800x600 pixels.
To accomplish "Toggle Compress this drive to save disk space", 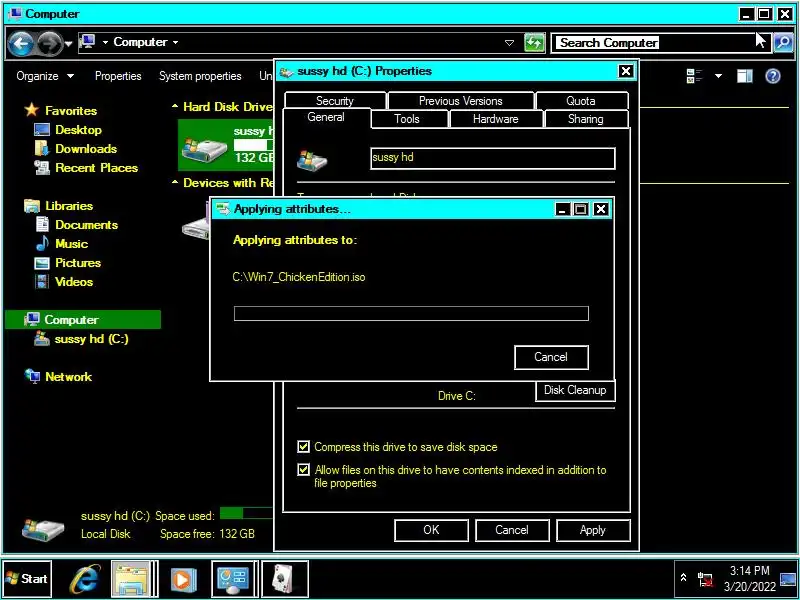I will [x=303, y=447].
